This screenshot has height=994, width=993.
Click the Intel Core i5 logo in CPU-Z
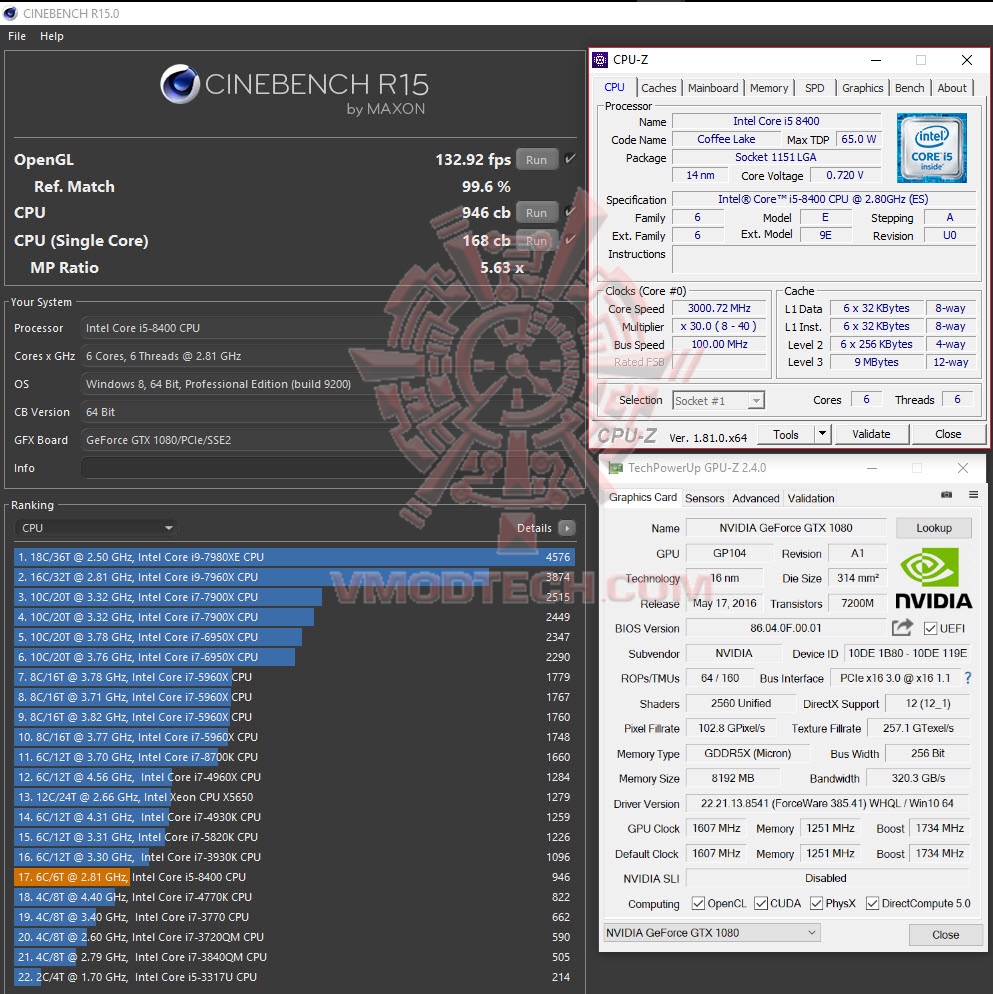point(931,148)
